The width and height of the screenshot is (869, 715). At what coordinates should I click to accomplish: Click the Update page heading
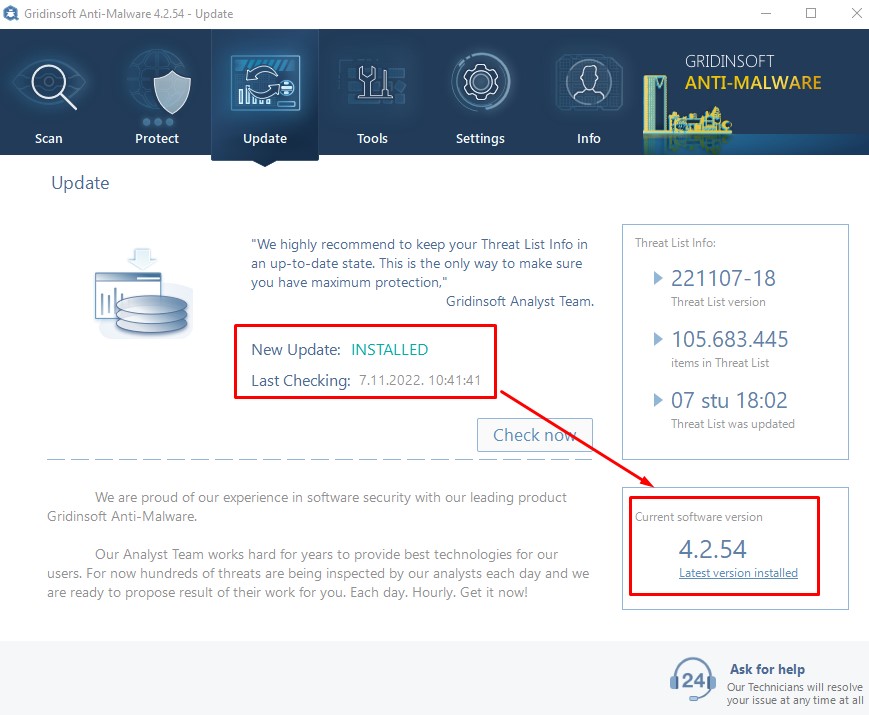(80, 183)
